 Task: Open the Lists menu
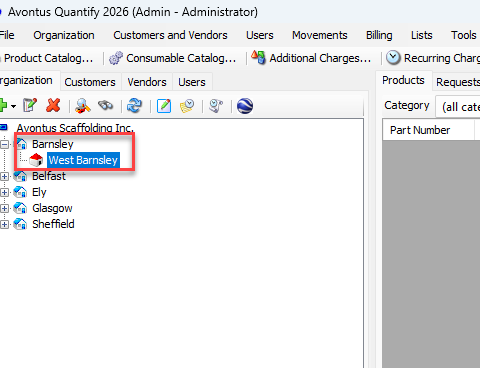tap(422, 35)
